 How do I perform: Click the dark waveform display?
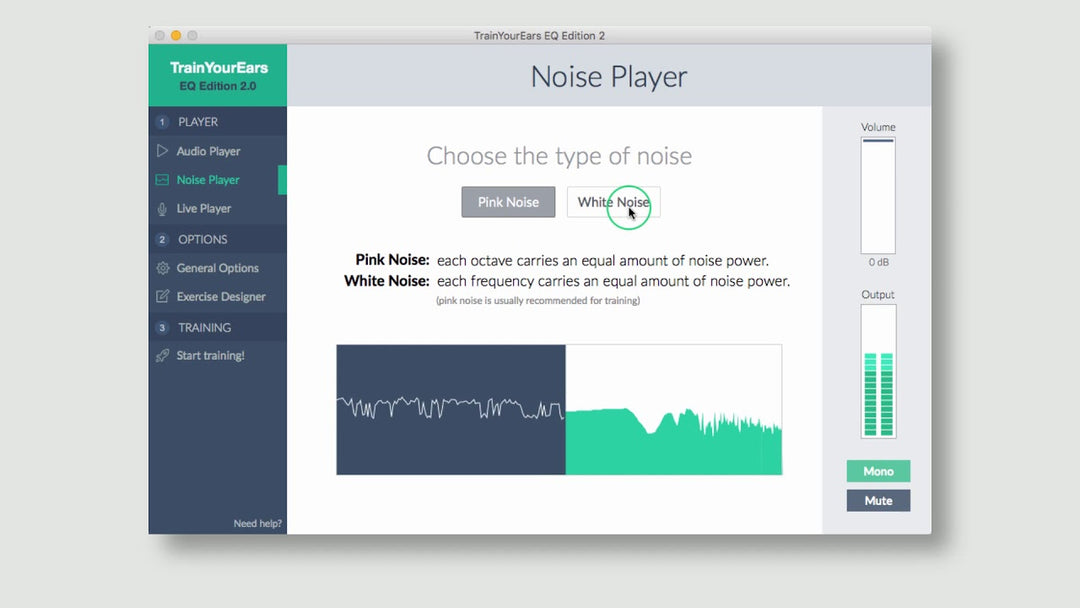click(451, 410)
